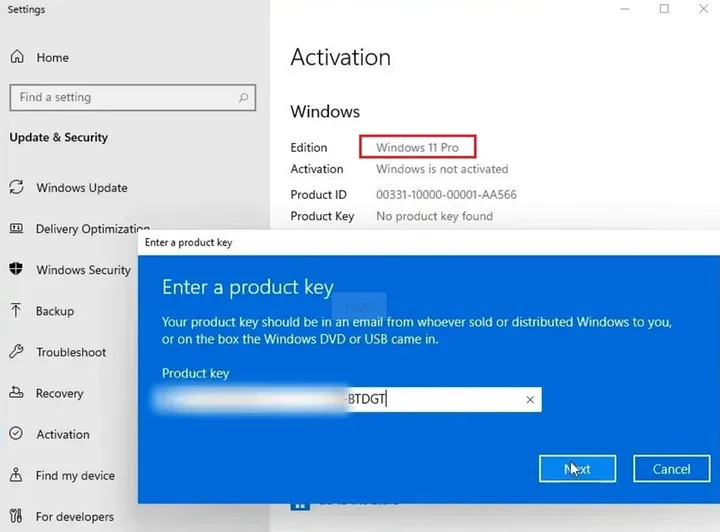Click the Windows Update sync icon

[x=16, y=188]
